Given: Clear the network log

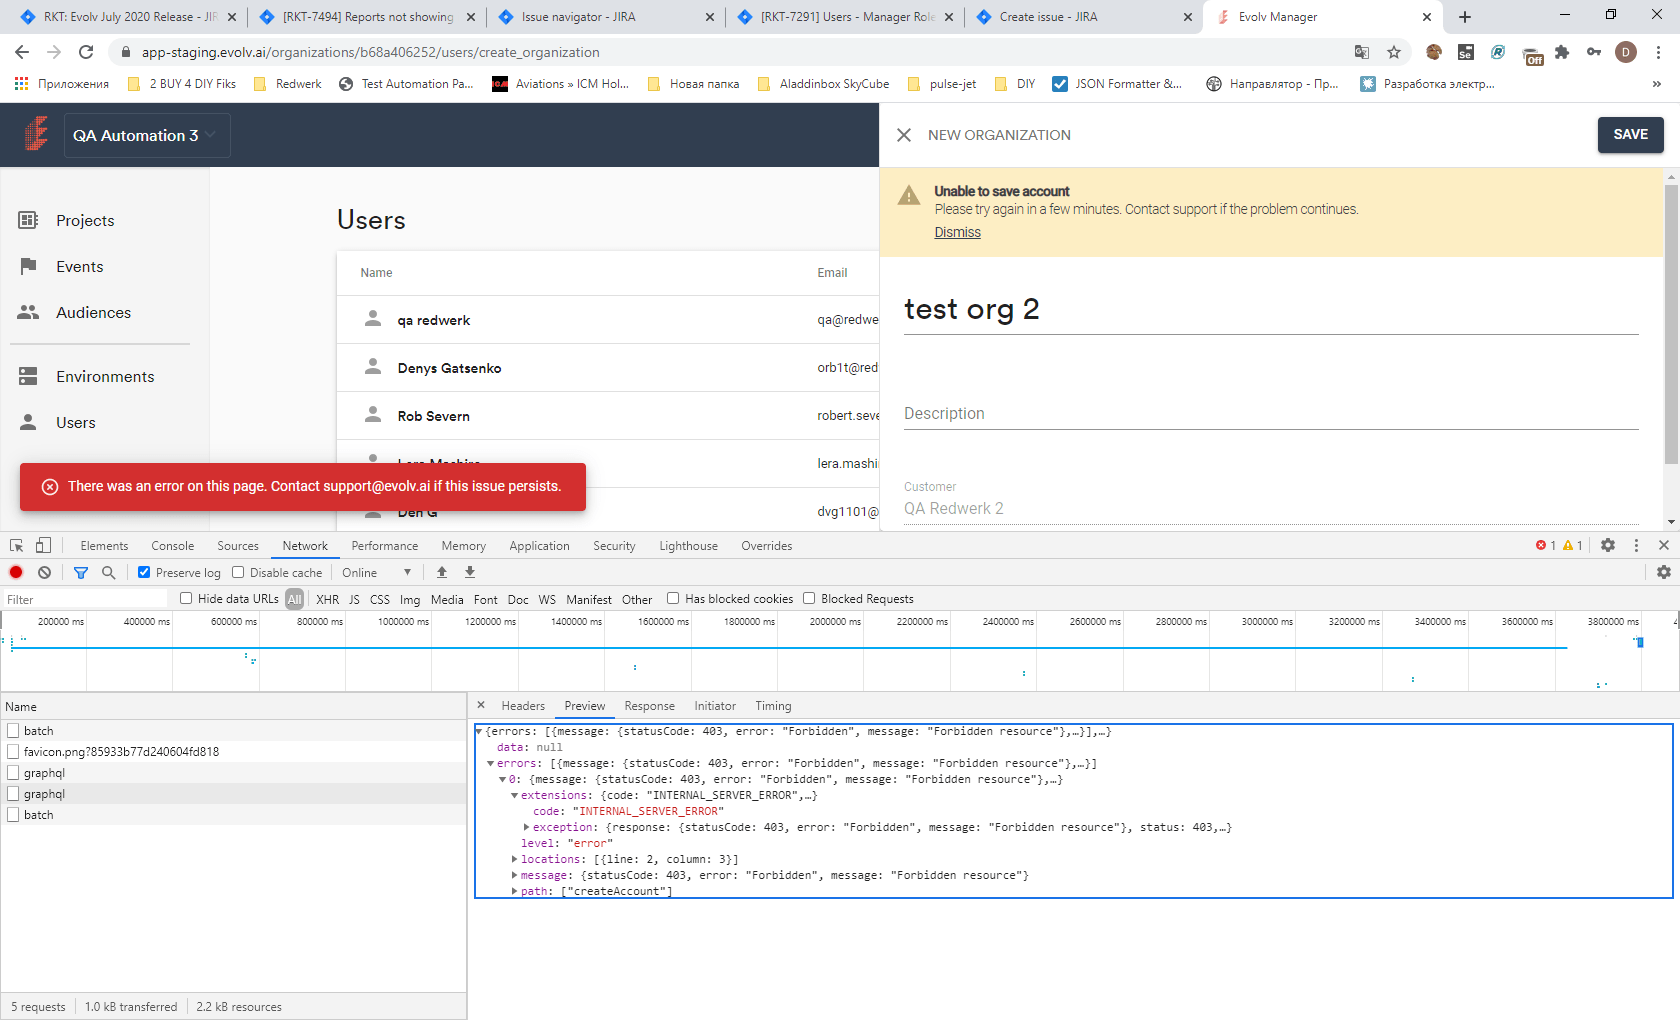Looking at the screenshot, I should 44,572.
